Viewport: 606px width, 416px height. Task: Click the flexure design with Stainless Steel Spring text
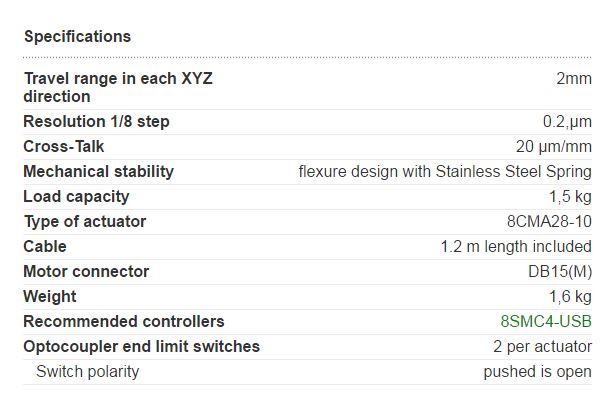445,172
